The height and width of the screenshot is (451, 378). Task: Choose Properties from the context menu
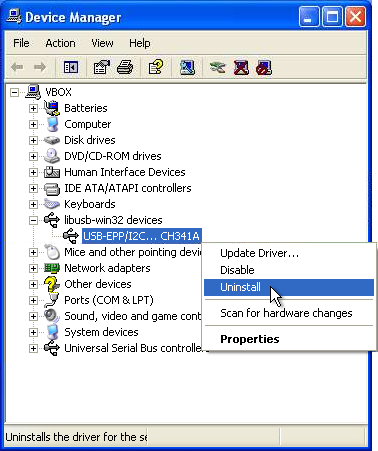coord(289,339)
